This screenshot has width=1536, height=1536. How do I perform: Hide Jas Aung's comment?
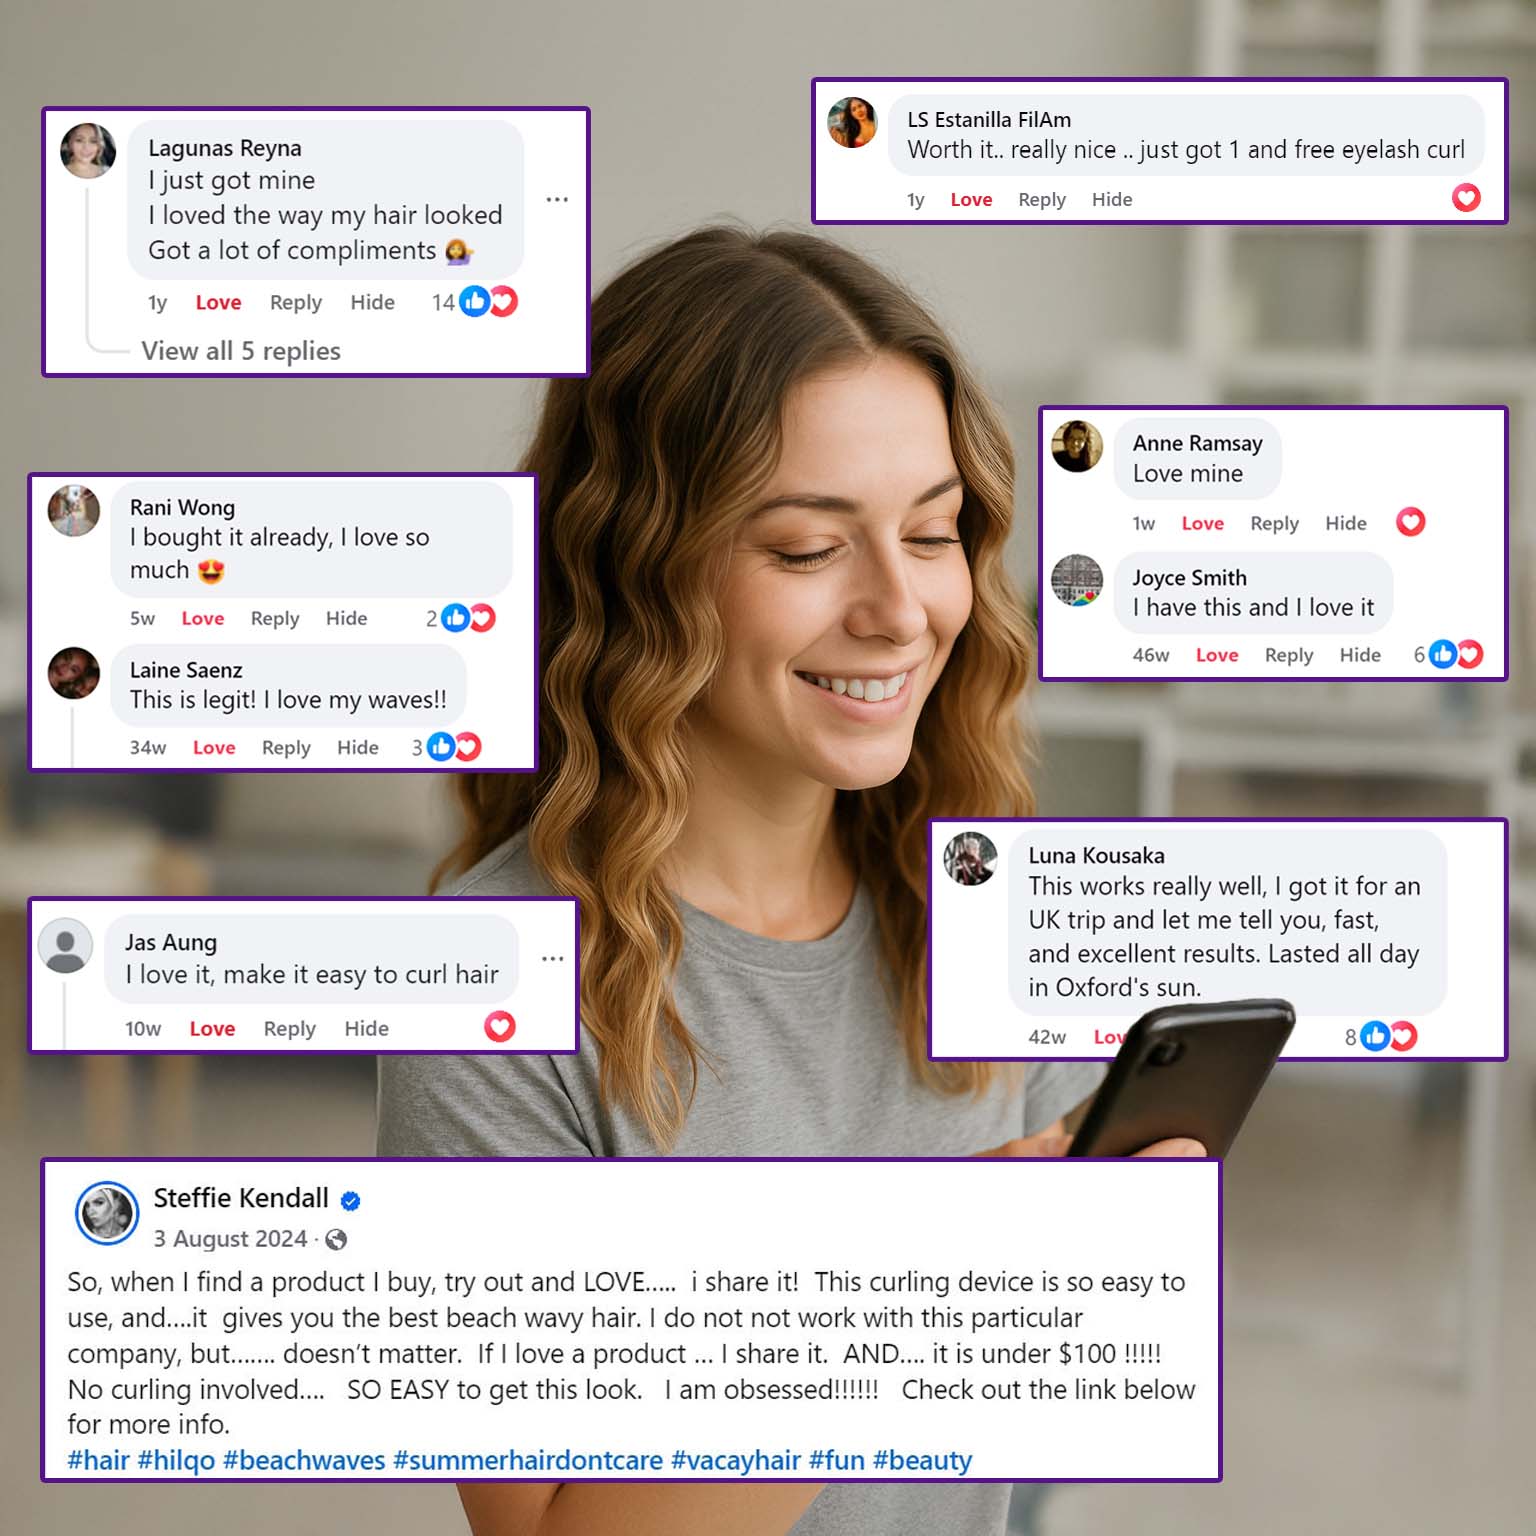tap(367, 1028)
